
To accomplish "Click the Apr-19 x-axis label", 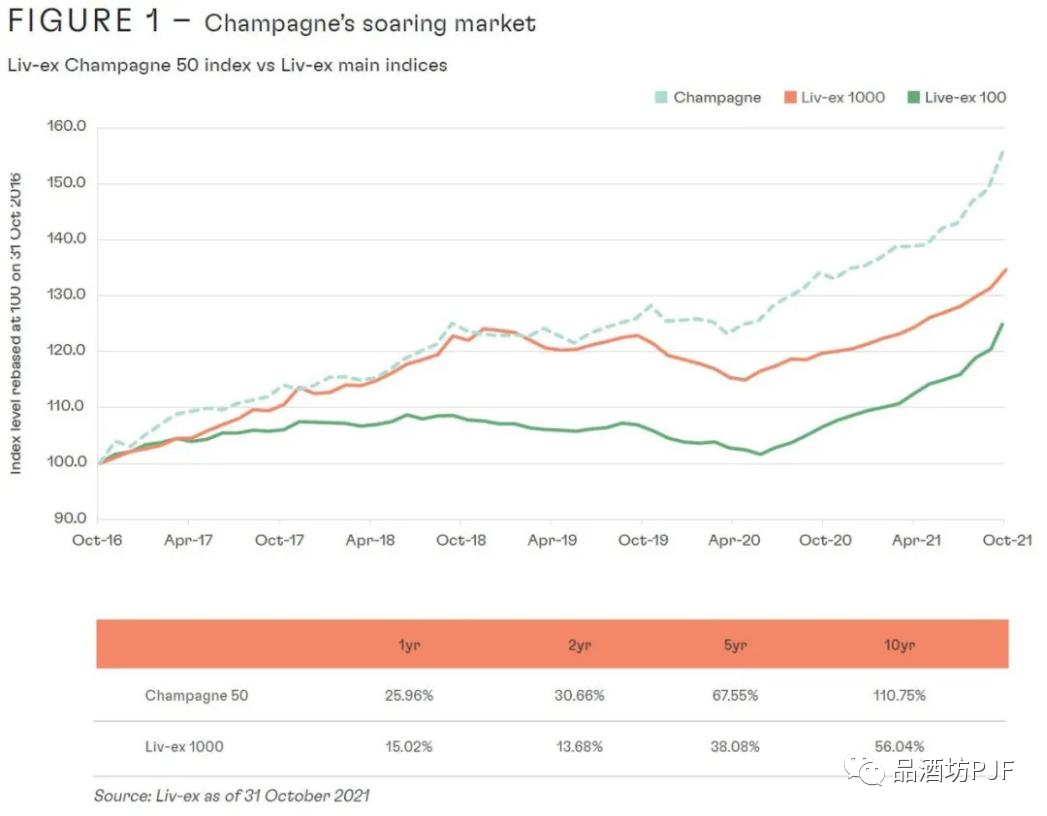I will click(552, 540).
